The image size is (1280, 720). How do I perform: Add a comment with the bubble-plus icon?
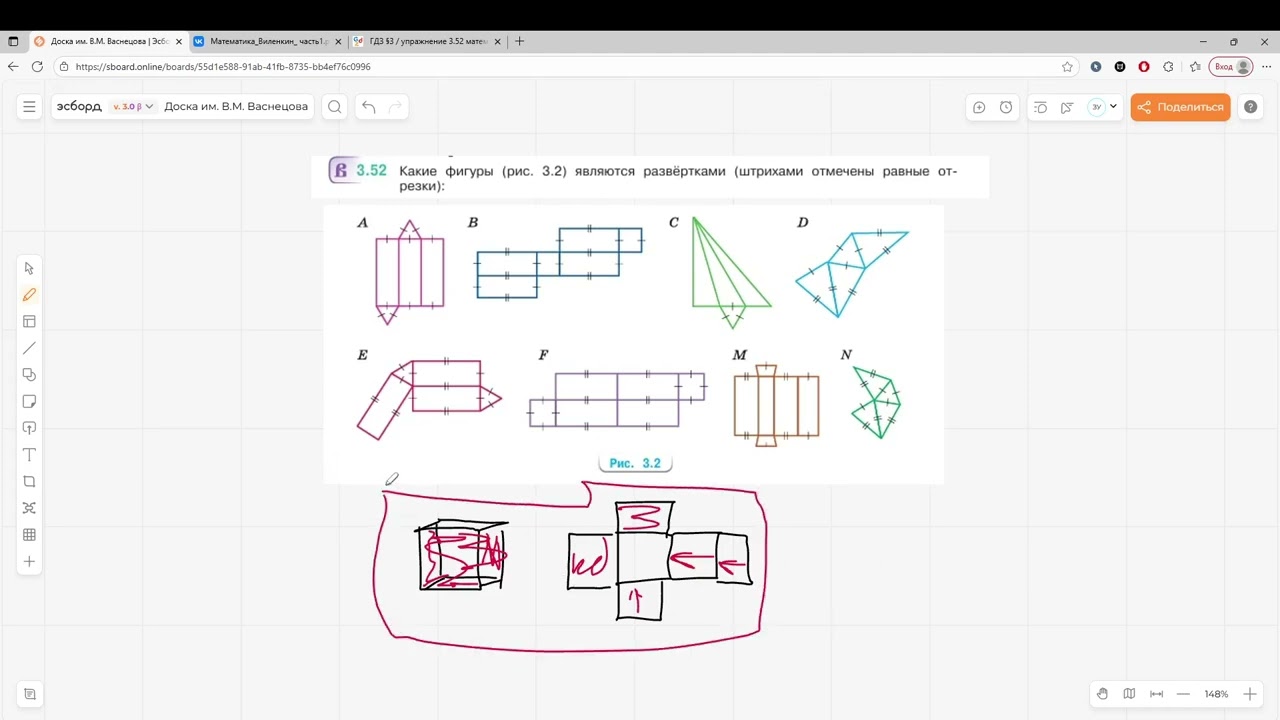tap(979, 107)
